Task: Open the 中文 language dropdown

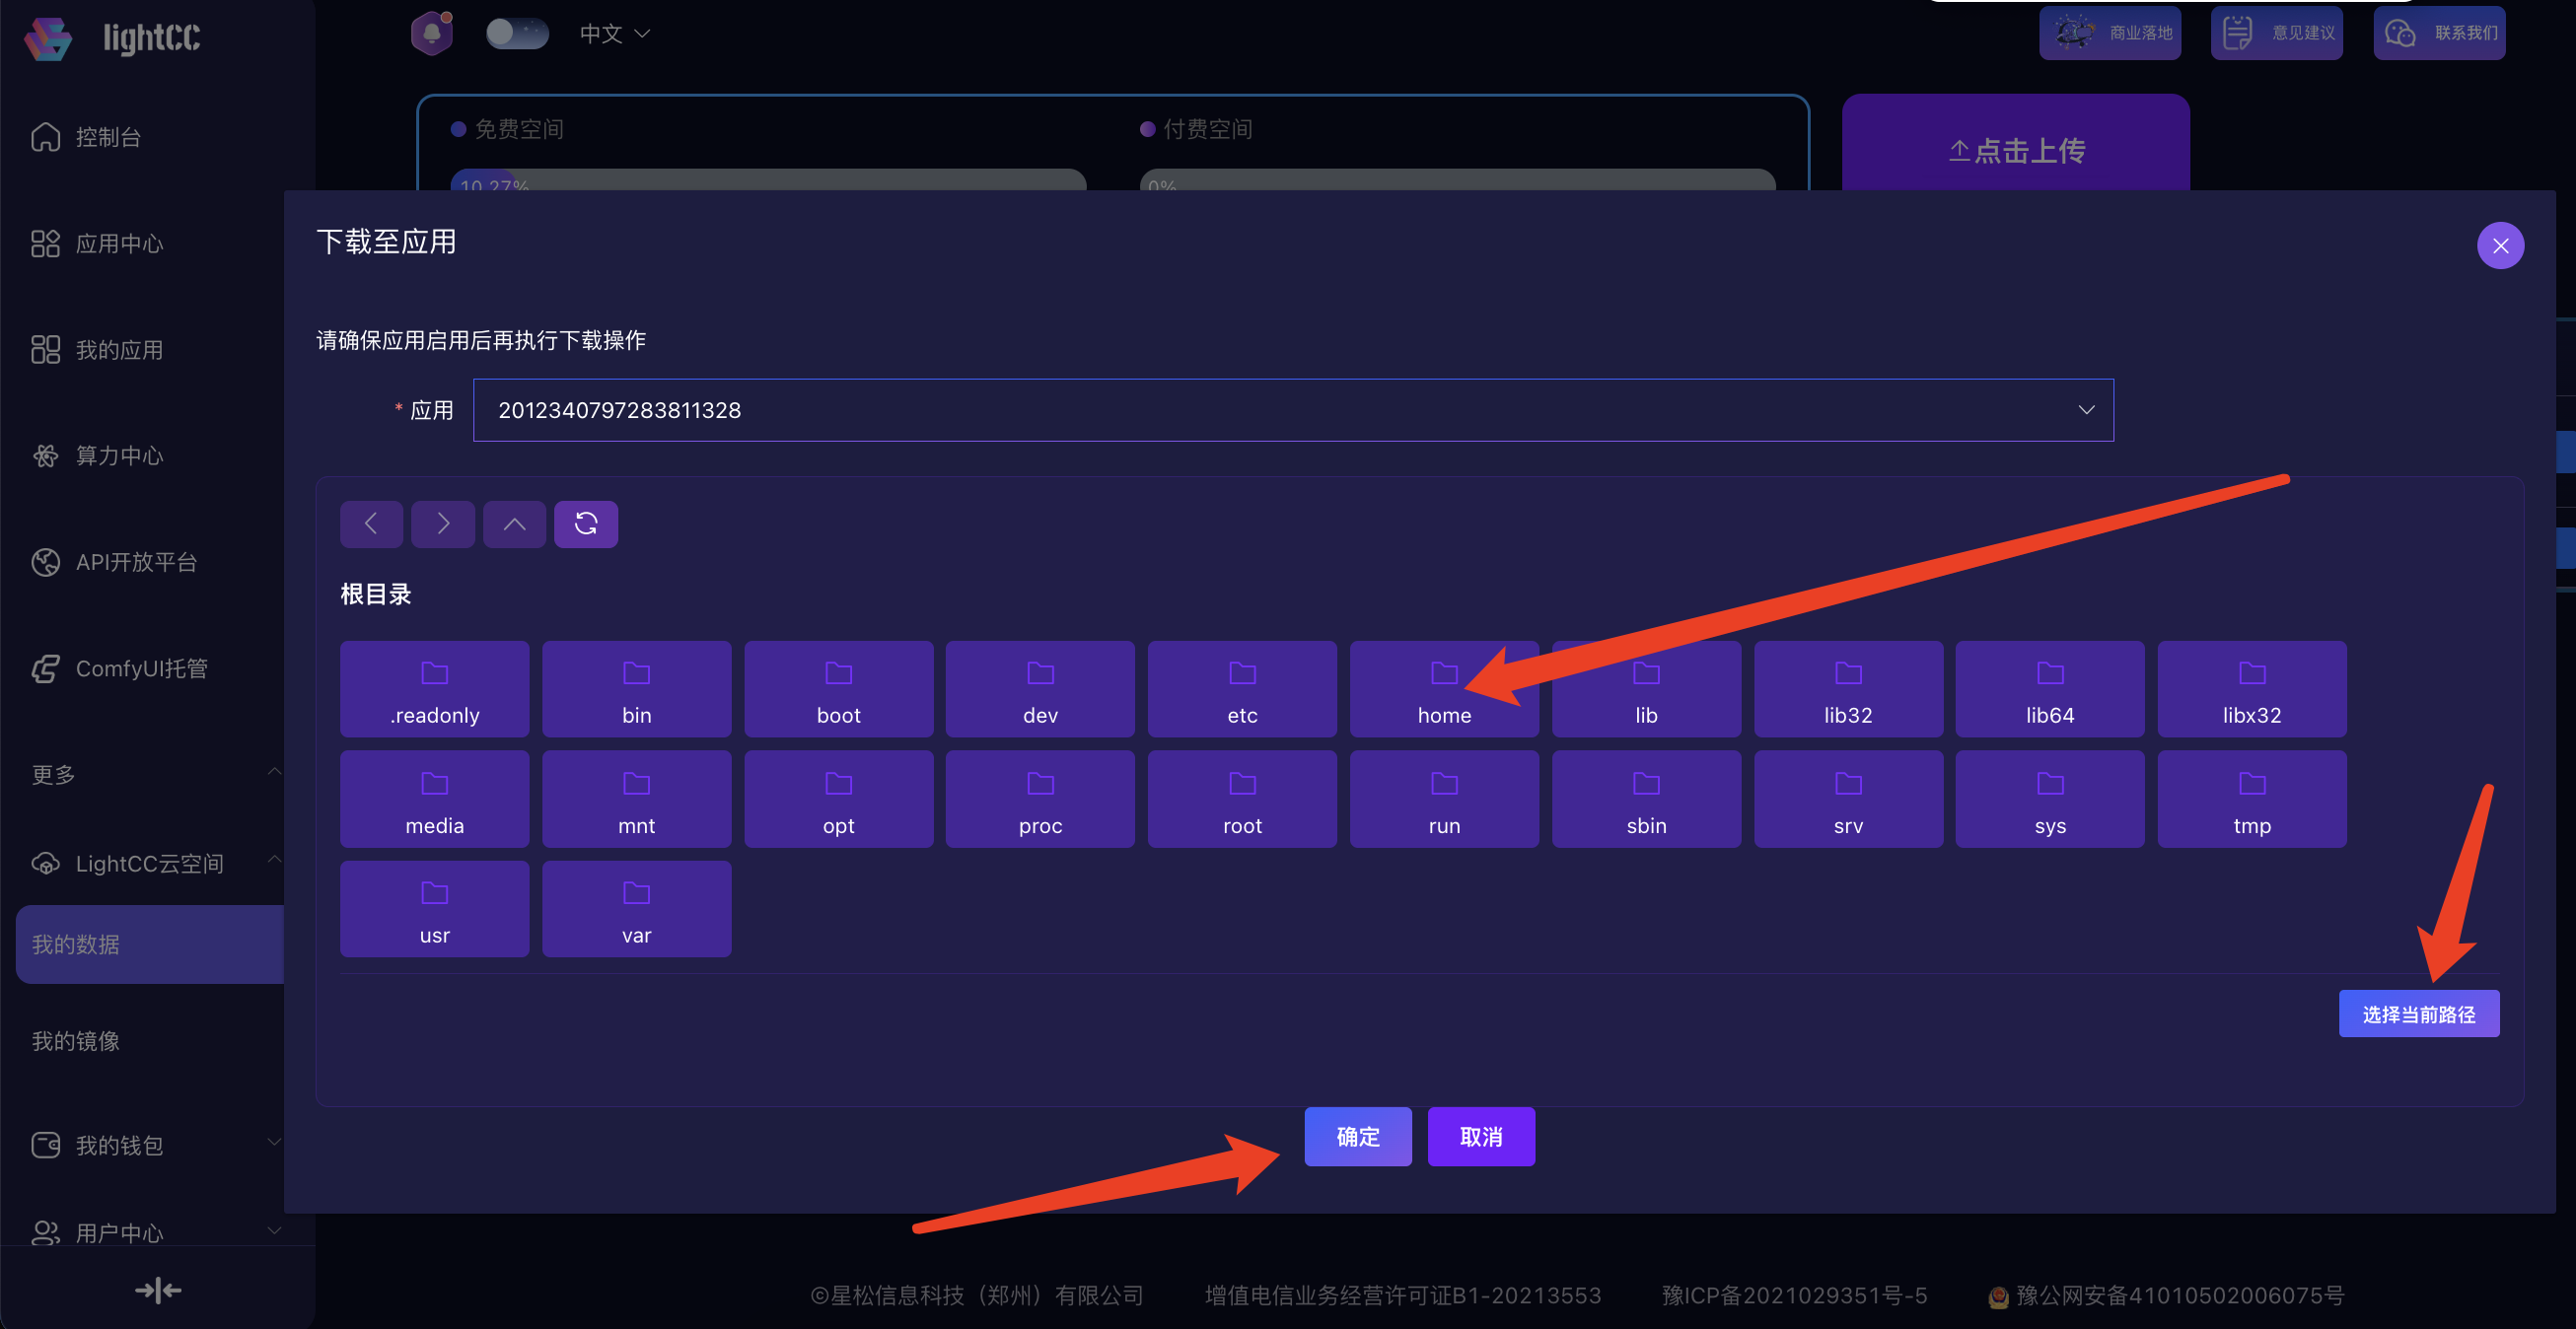Action: point(614,34)
